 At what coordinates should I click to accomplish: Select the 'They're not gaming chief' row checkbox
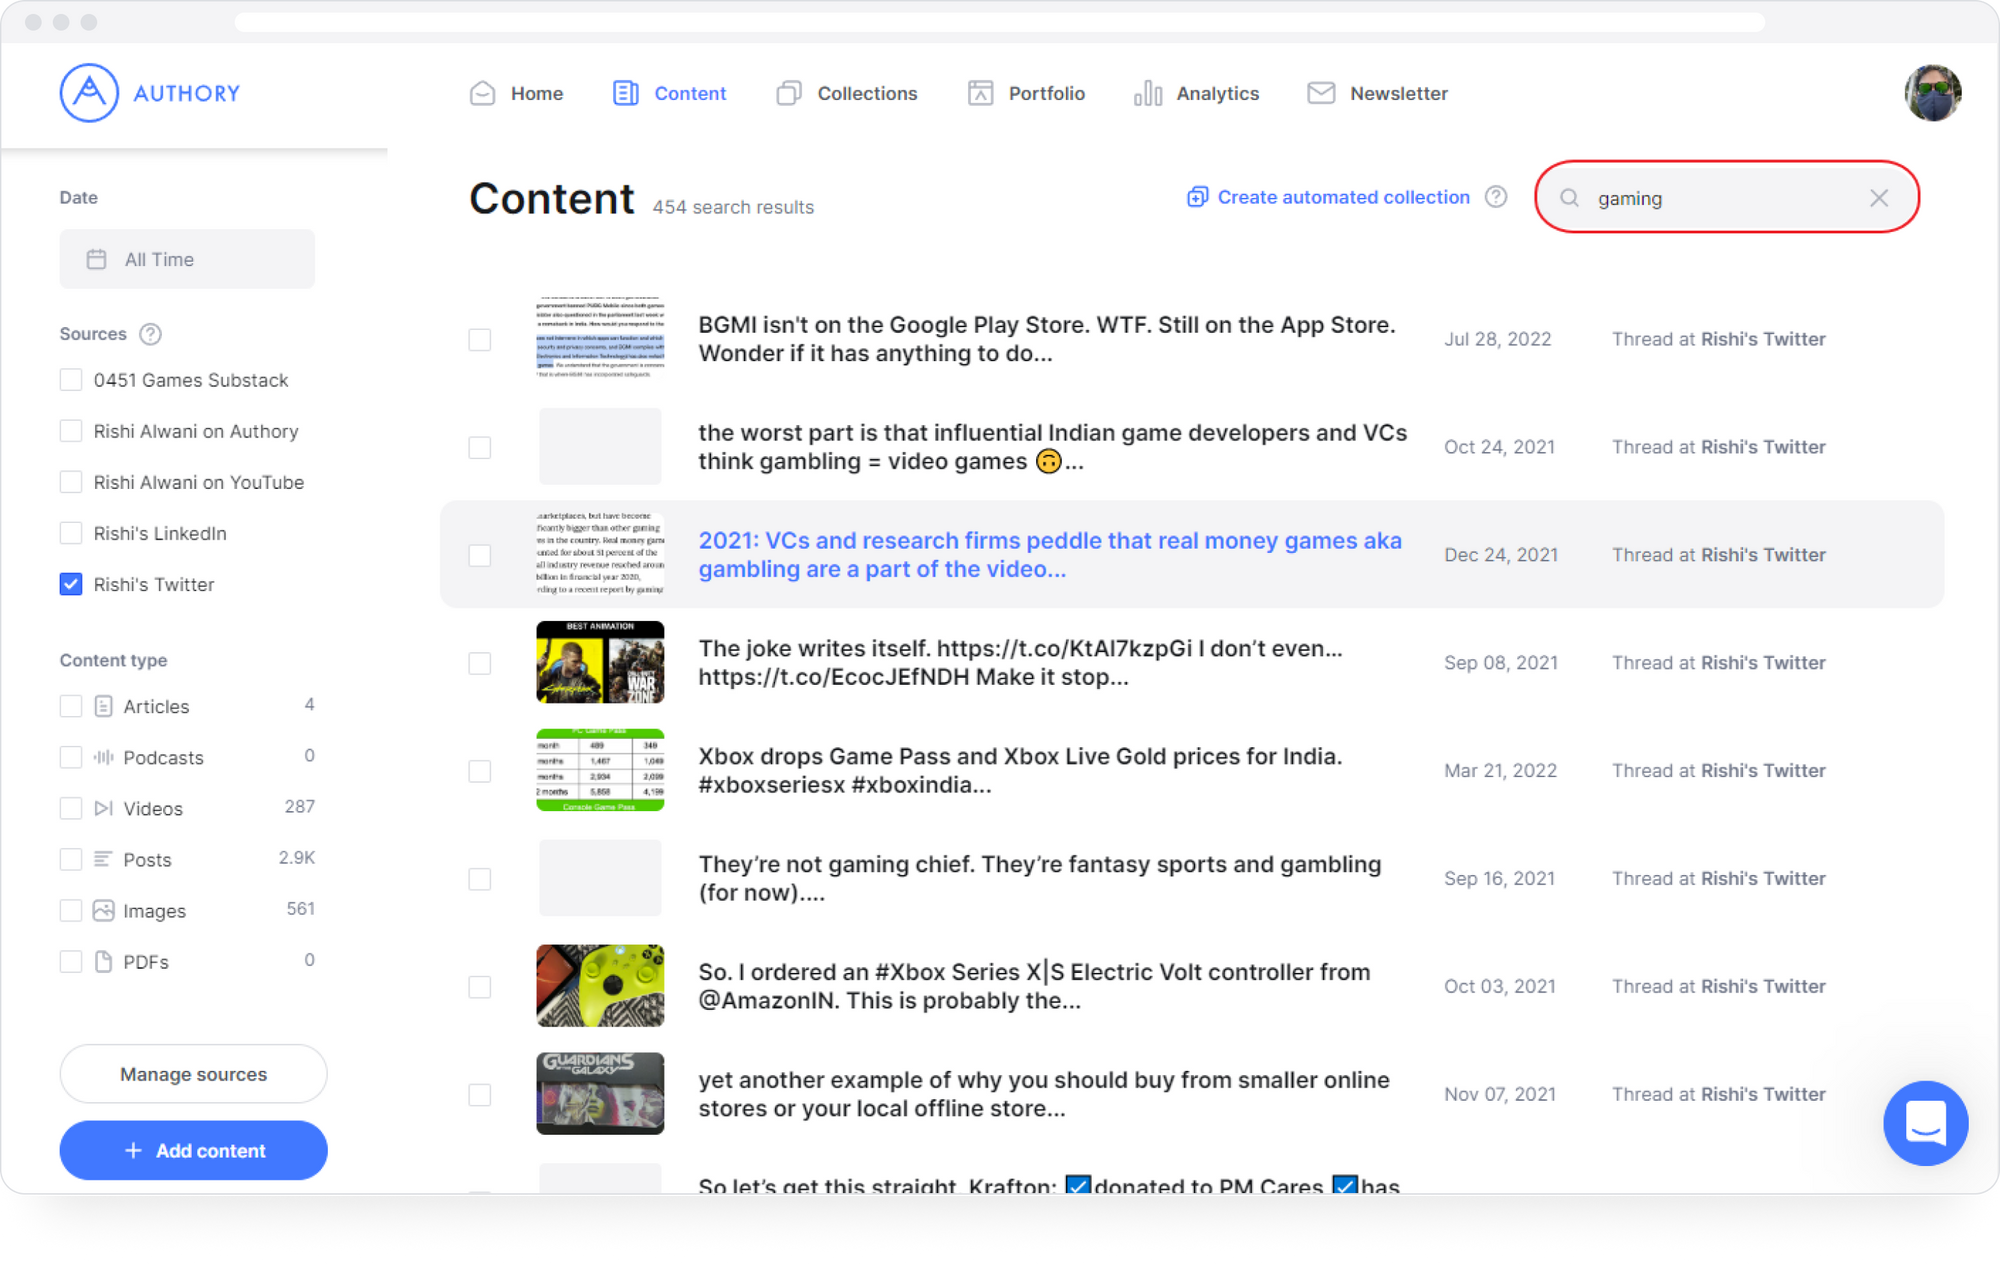click(480, 879)
